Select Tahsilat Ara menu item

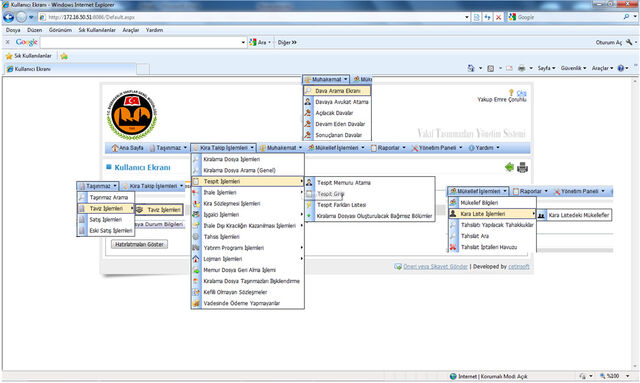[x=492, y=236]
